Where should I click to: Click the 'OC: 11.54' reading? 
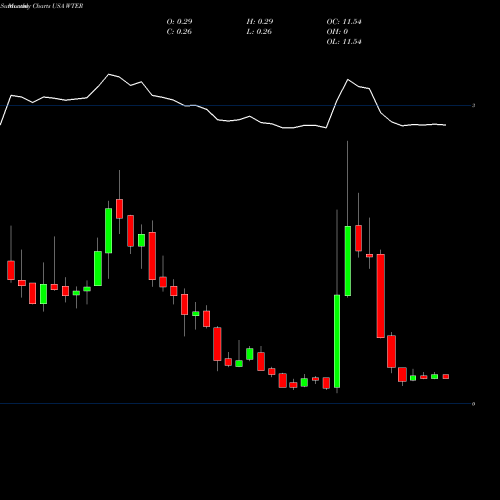[x=344, y=21]
